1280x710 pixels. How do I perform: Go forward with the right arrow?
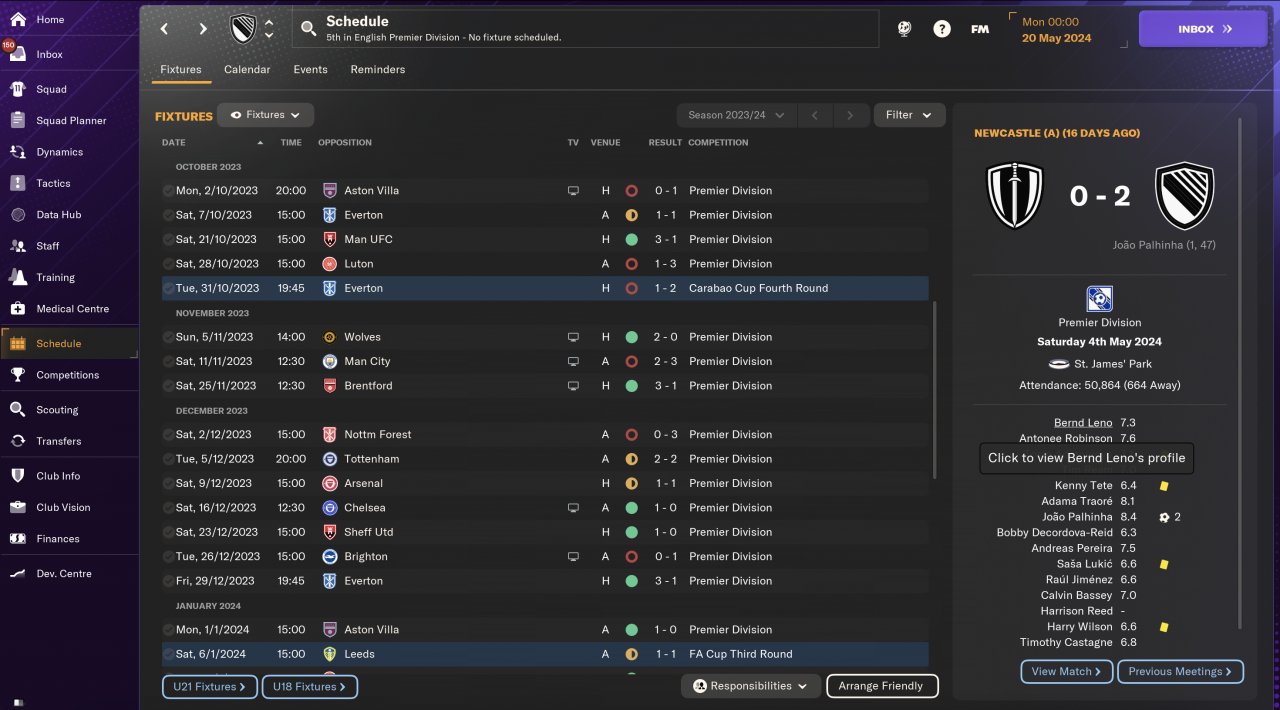click(x=203, y=29)
